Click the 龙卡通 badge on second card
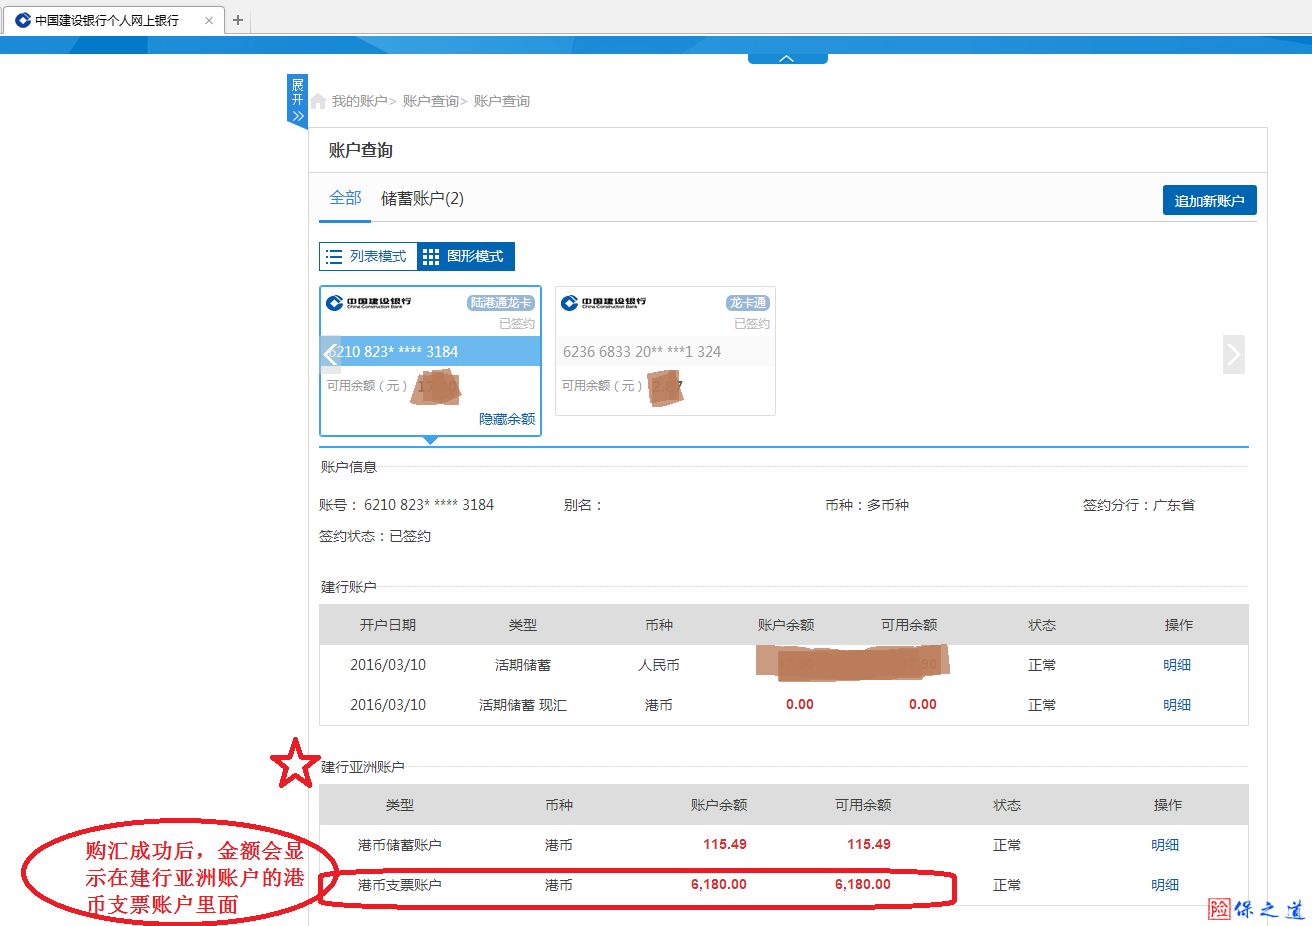 click(748, 303)
